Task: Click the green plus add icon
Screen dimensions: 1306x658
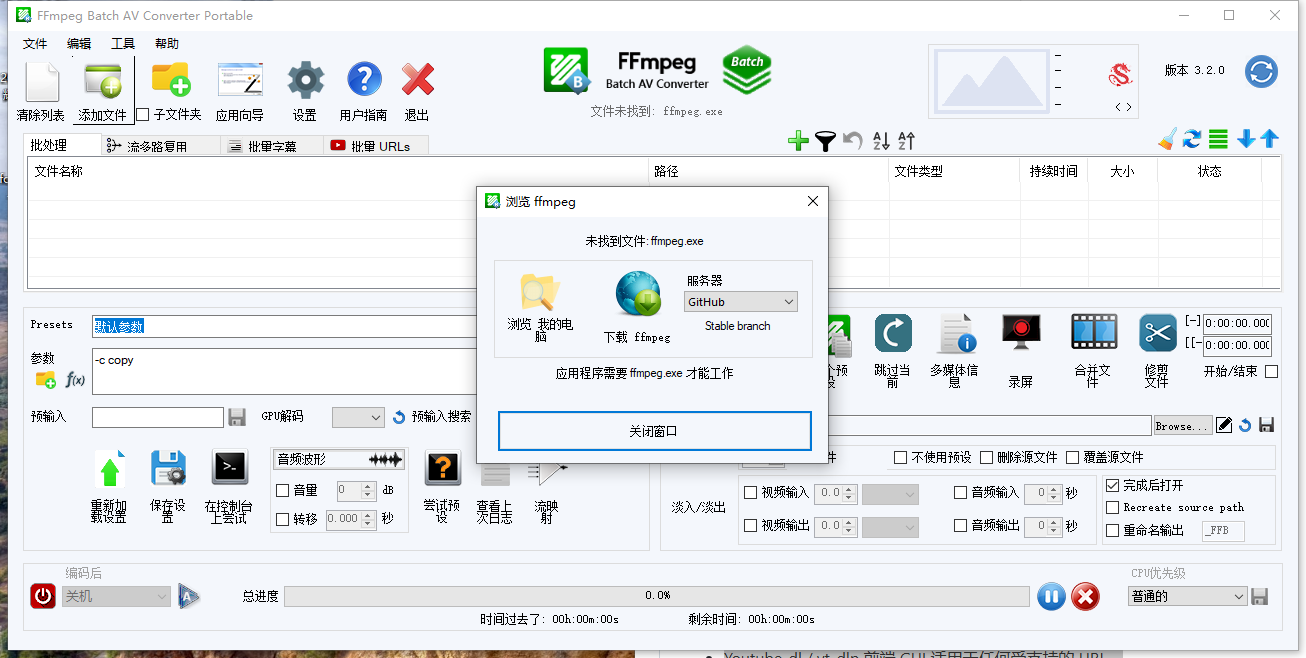Action: [x=798, y=139]
